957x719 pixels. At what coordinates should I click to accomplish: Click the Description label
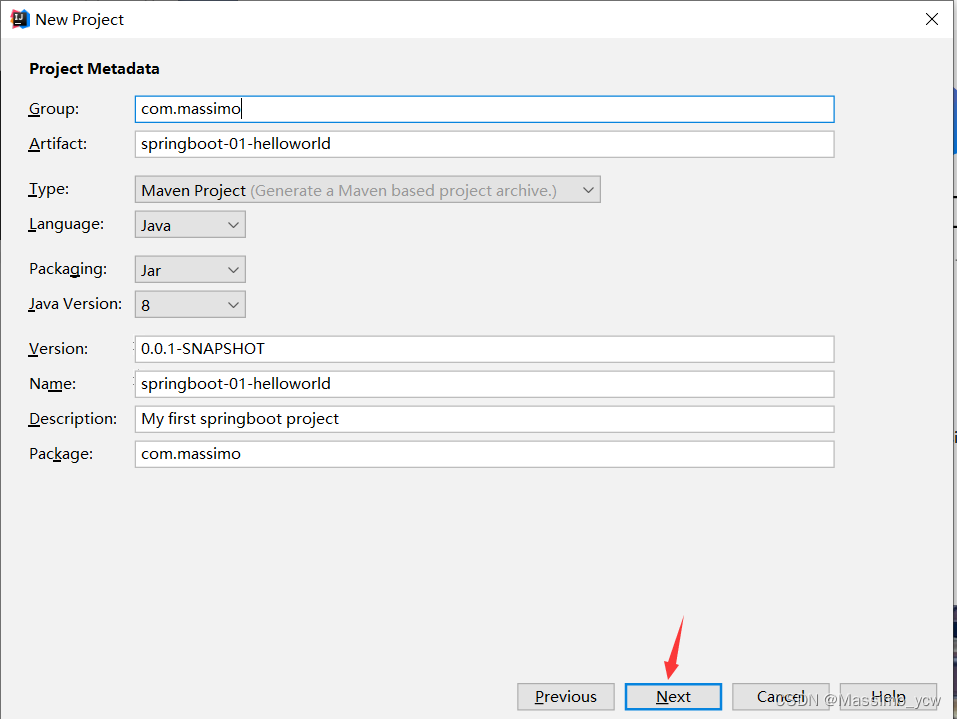[73, 419]
